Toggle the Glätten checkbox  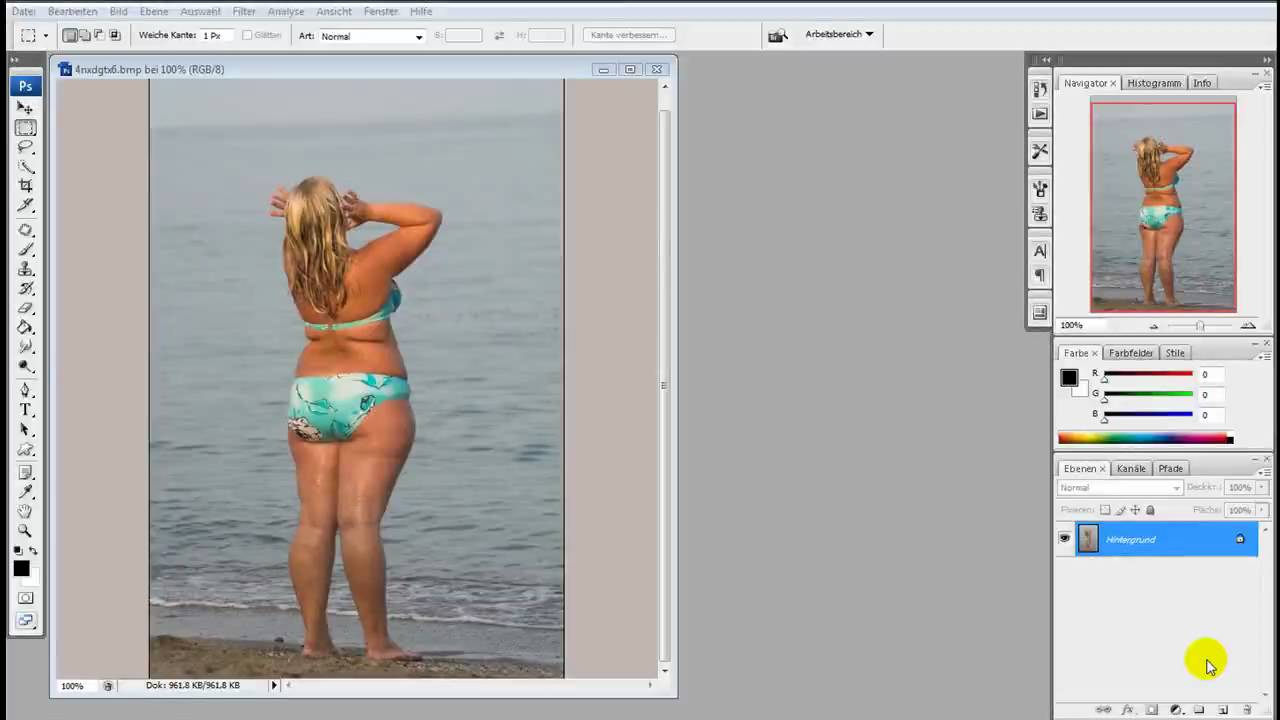tap(247, 35)
